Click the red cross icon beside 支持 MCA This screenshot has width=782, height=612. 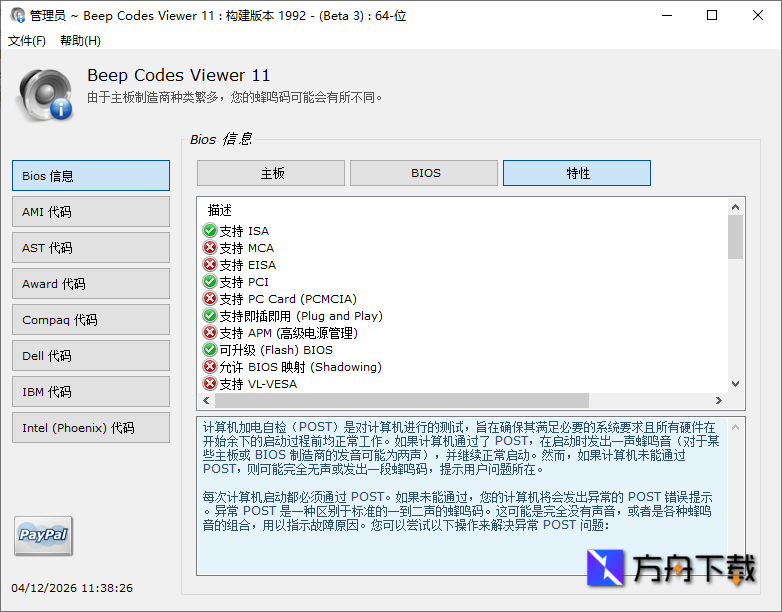point(210,247)
